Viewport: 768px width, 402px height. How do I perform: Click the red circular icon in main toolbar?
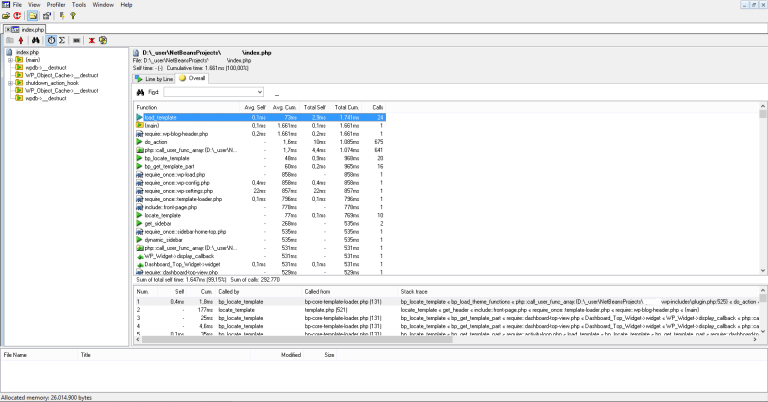pos(19,16)
